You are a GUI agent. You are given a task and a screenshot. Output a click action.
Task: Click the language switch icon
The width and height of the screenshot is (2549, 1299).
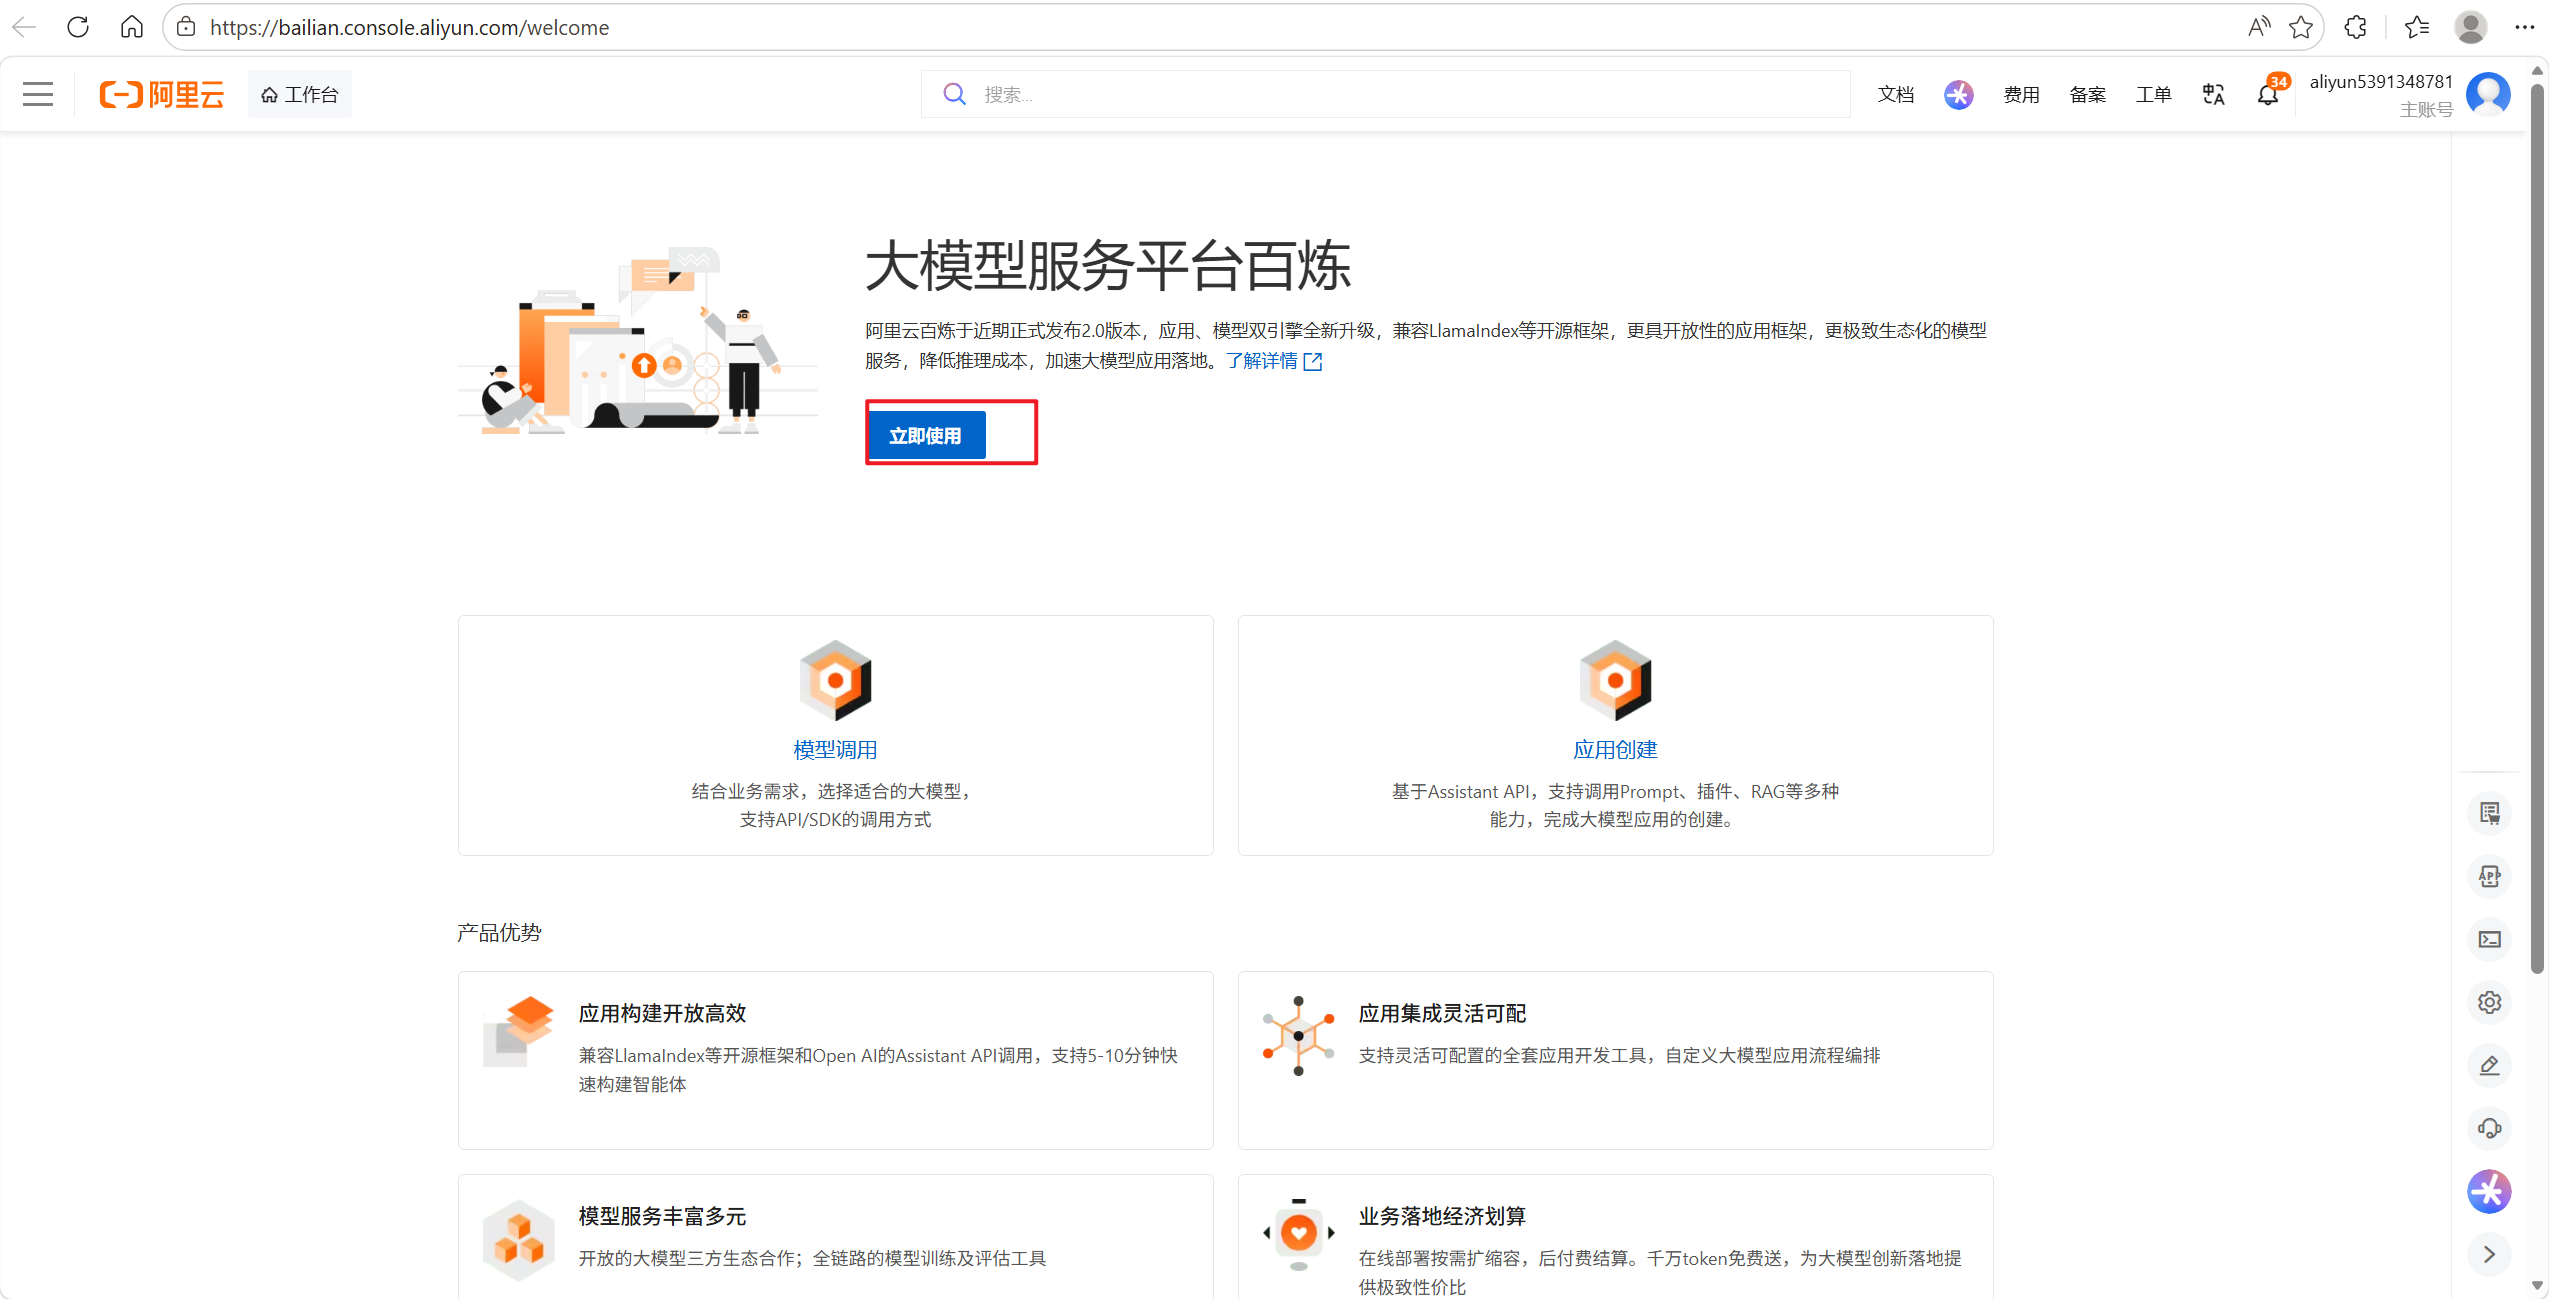2213,94
